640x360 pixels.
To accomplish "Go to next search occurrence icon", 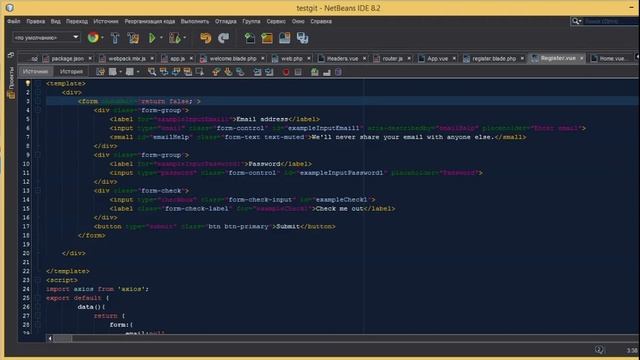I will point(176,72).
